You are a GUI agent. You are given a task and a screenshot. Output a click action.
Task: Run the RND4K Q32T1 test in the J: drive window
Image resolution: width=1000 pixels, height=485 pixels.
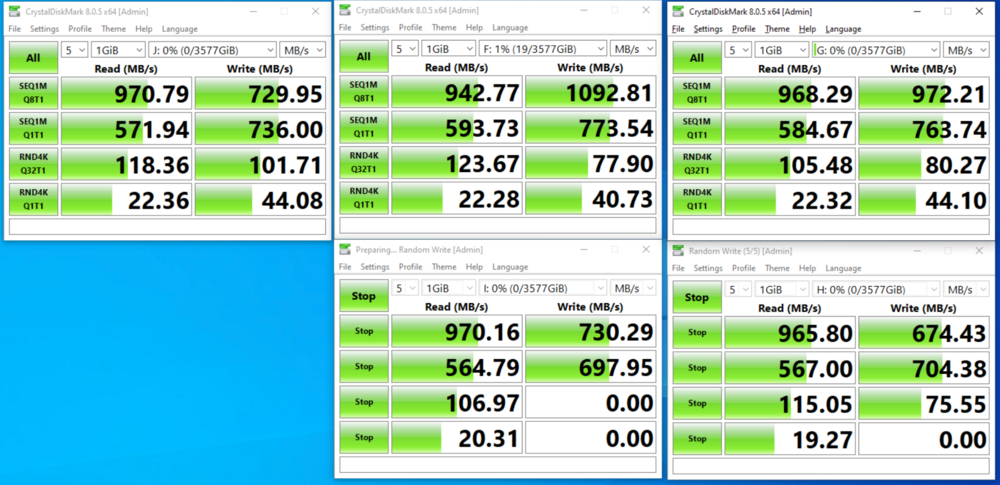pyautogui.click(x=33, y=165)
